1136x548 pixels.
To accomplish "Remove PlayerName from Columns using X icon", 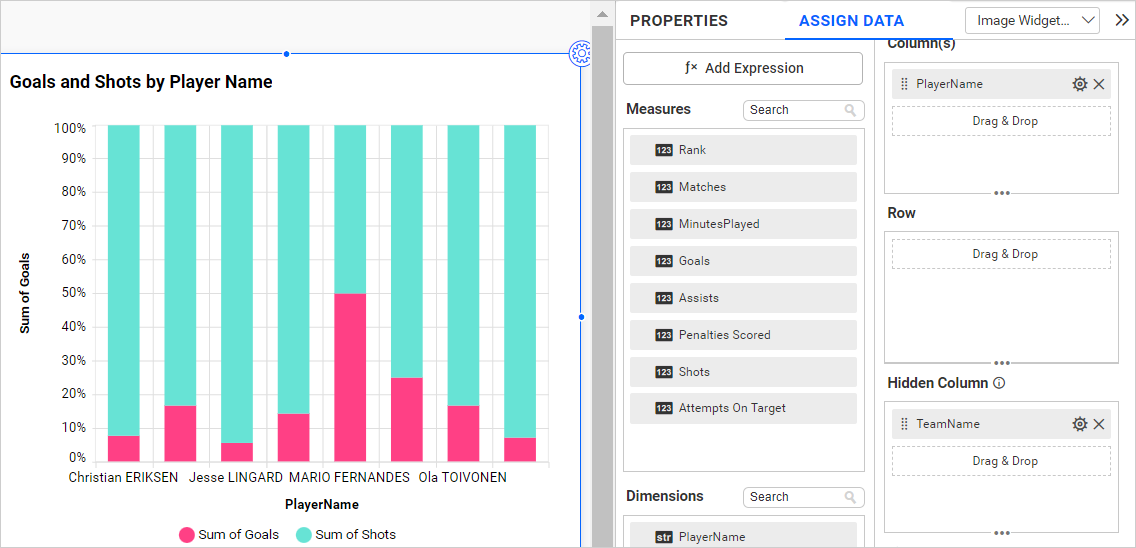I will (1099, 85).
